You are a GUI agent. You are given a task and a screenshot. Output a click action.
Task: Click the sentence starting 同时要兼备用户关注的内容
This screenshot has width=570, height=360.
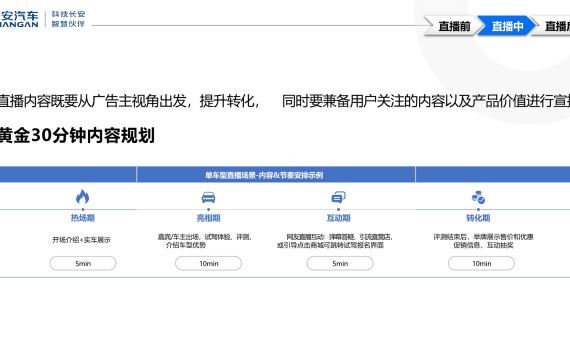[x=426, y=101]
